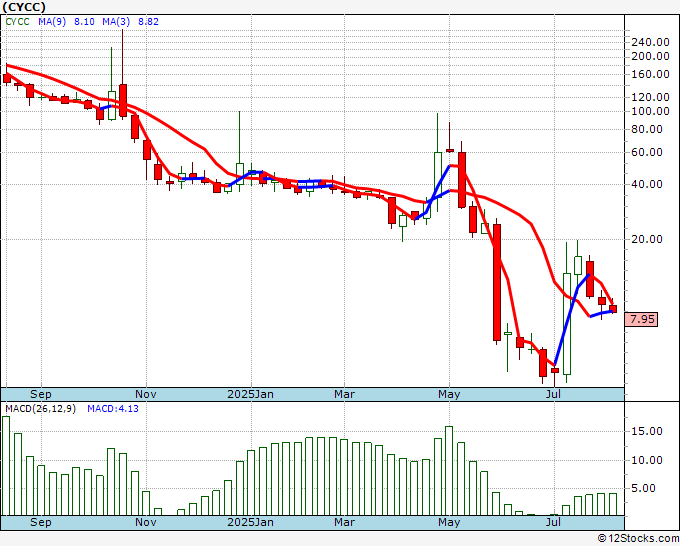Image resolution: width=680 pixels, height=546 pixels.
Task: Click the 160.00 price axis label
Action: (650, 74)
